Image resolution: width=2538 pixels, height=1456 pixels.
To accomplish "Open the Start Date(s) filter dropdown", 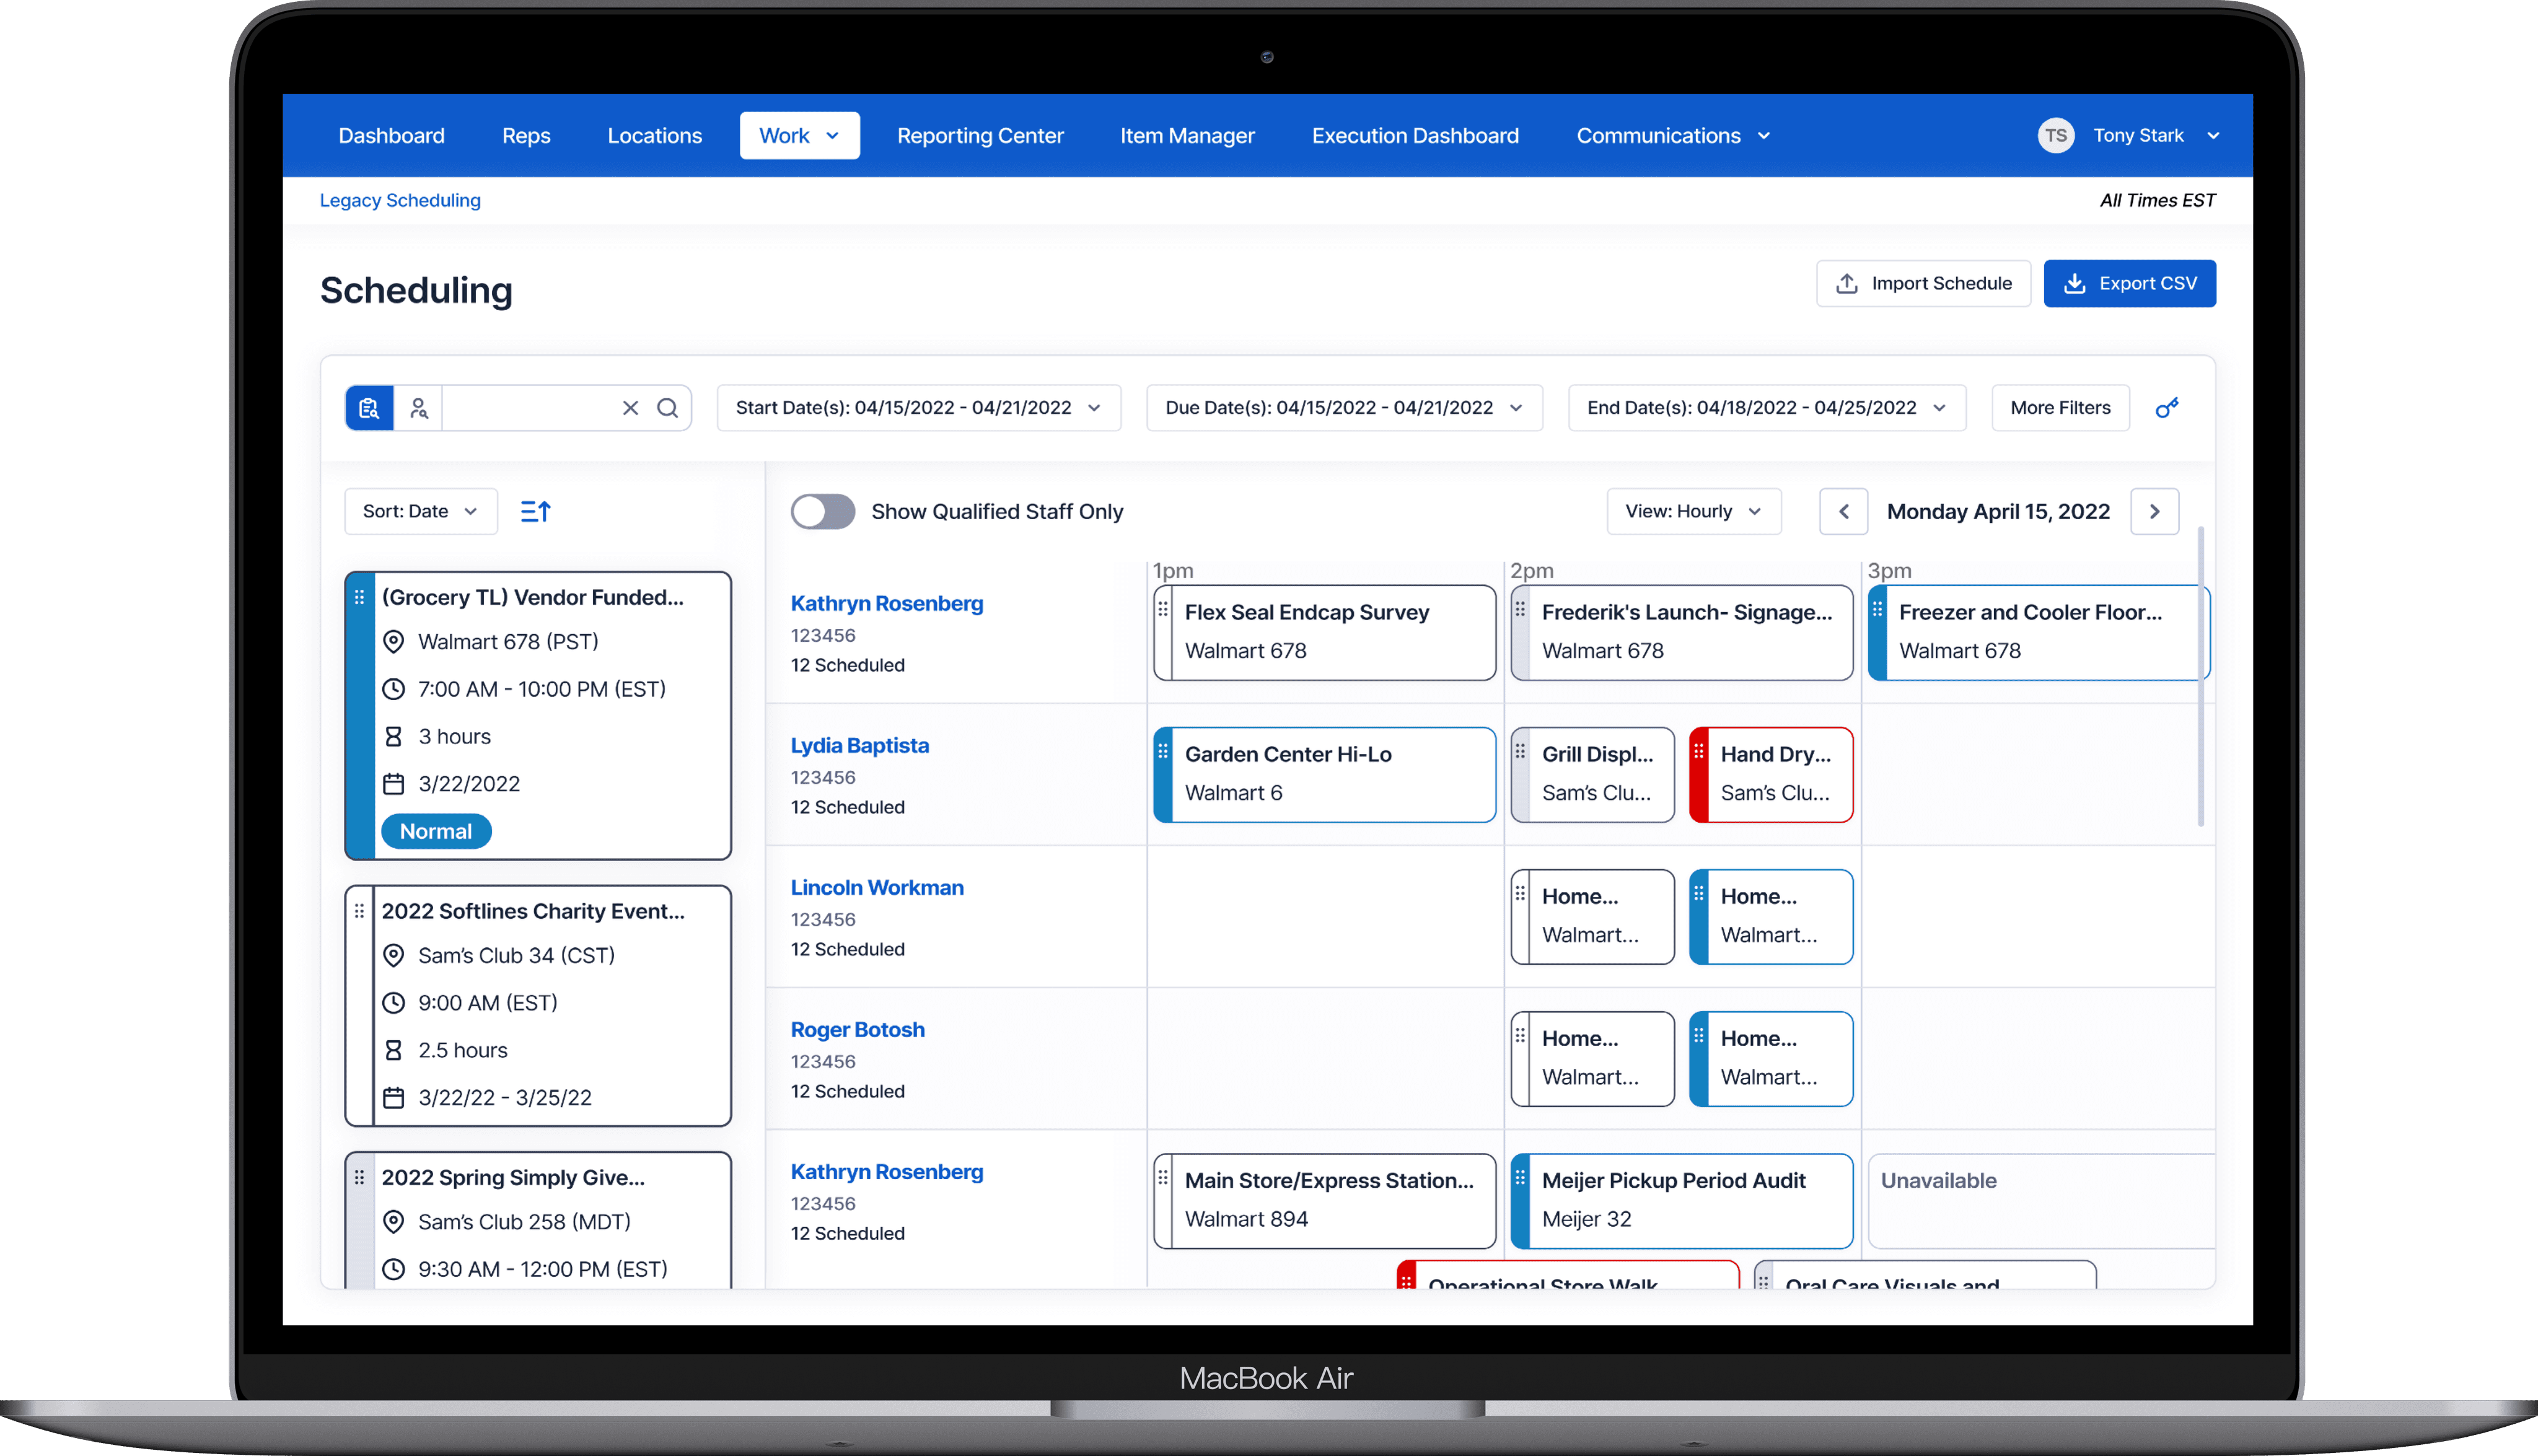I will pos(918,408).
